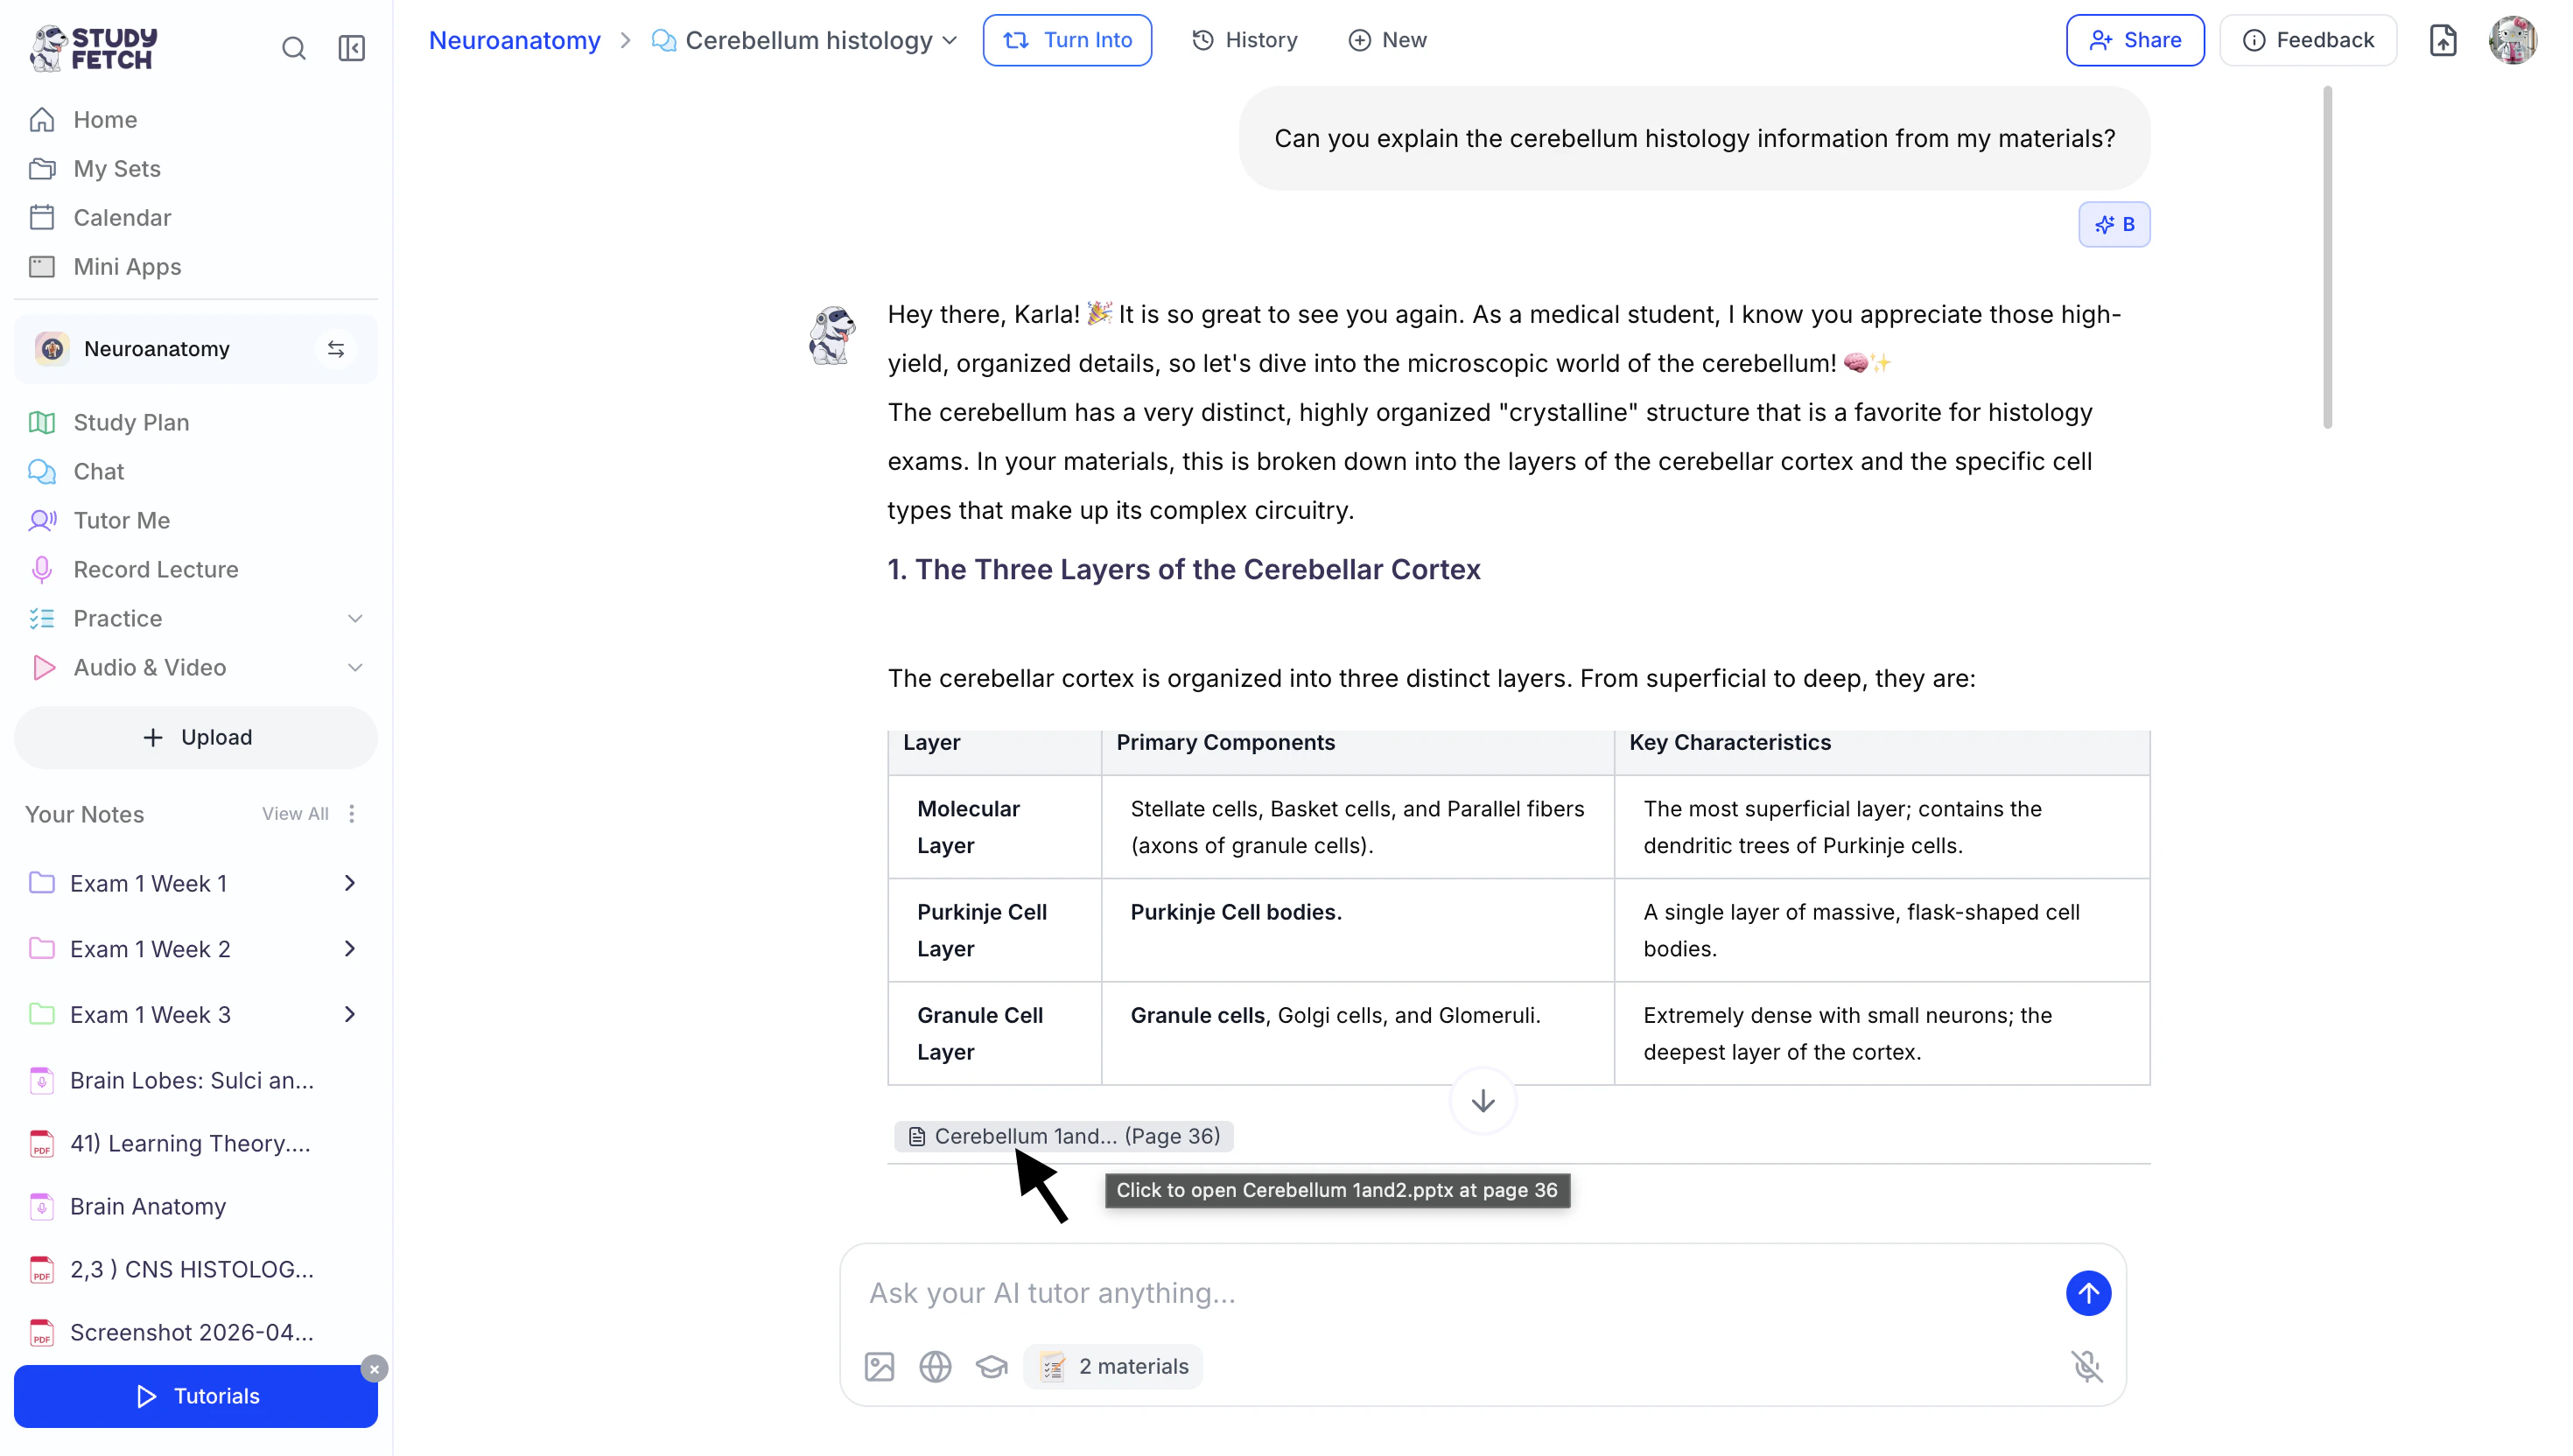
Task: Toggle the muted microphone icon
Action: 2086,1366
